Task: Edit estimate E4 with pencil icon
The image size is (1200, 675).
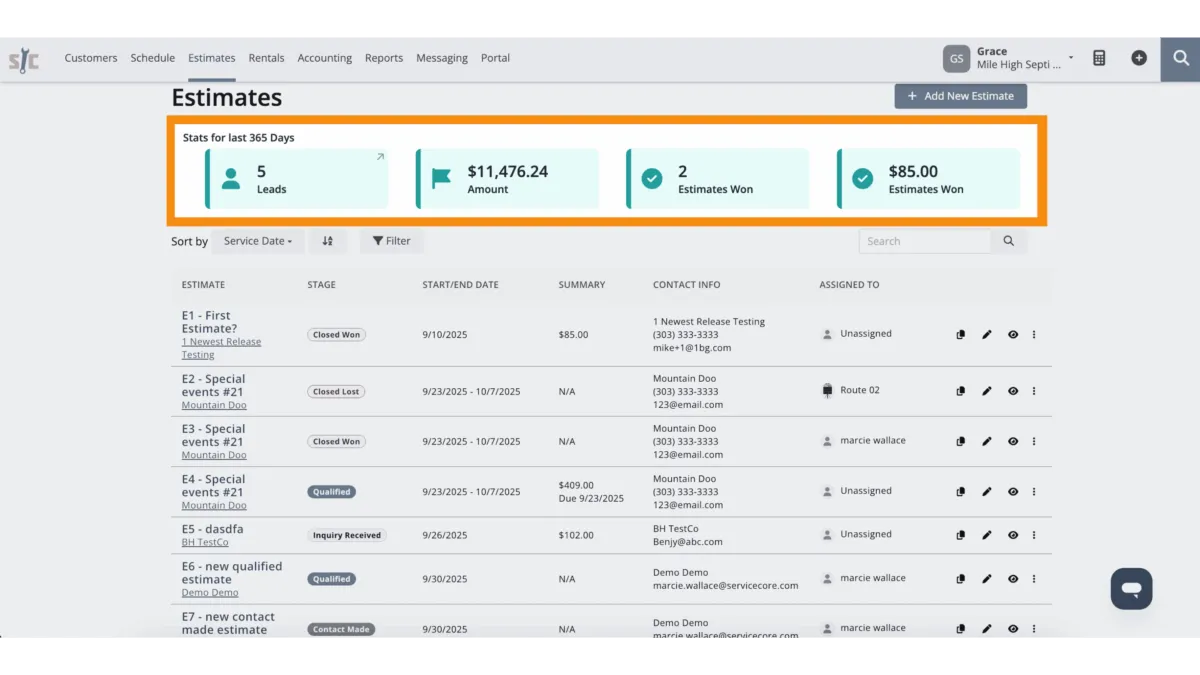Action: pos(987,492)
